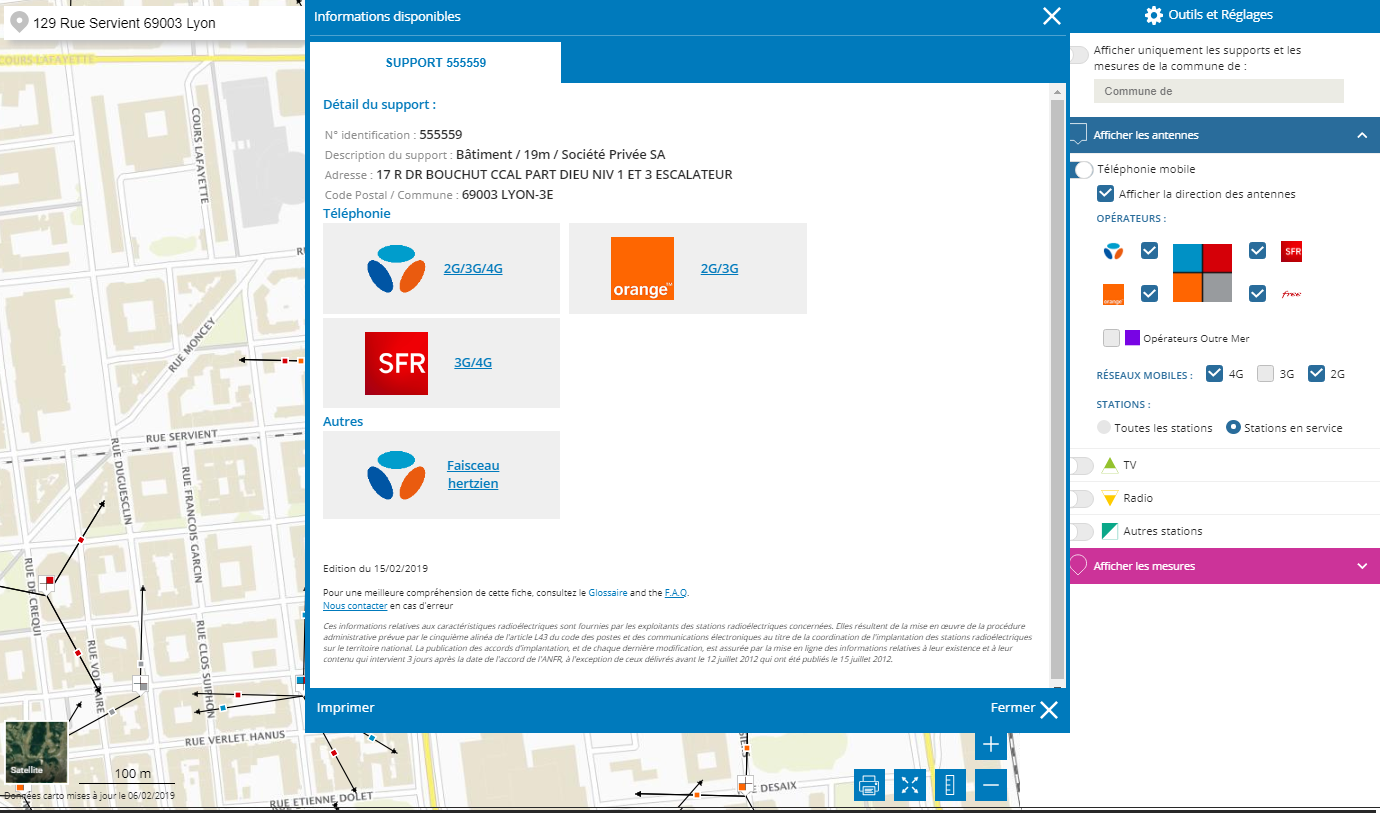Uncheck the 4G network checkbox
The height and width of the screenshot is (813, 1380).
(1215, 374)
